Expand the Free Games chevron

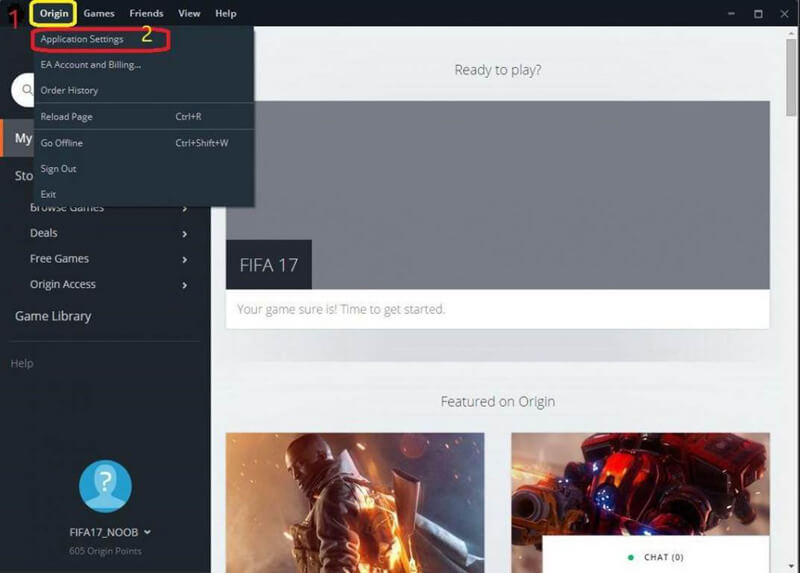pos(185,259)
